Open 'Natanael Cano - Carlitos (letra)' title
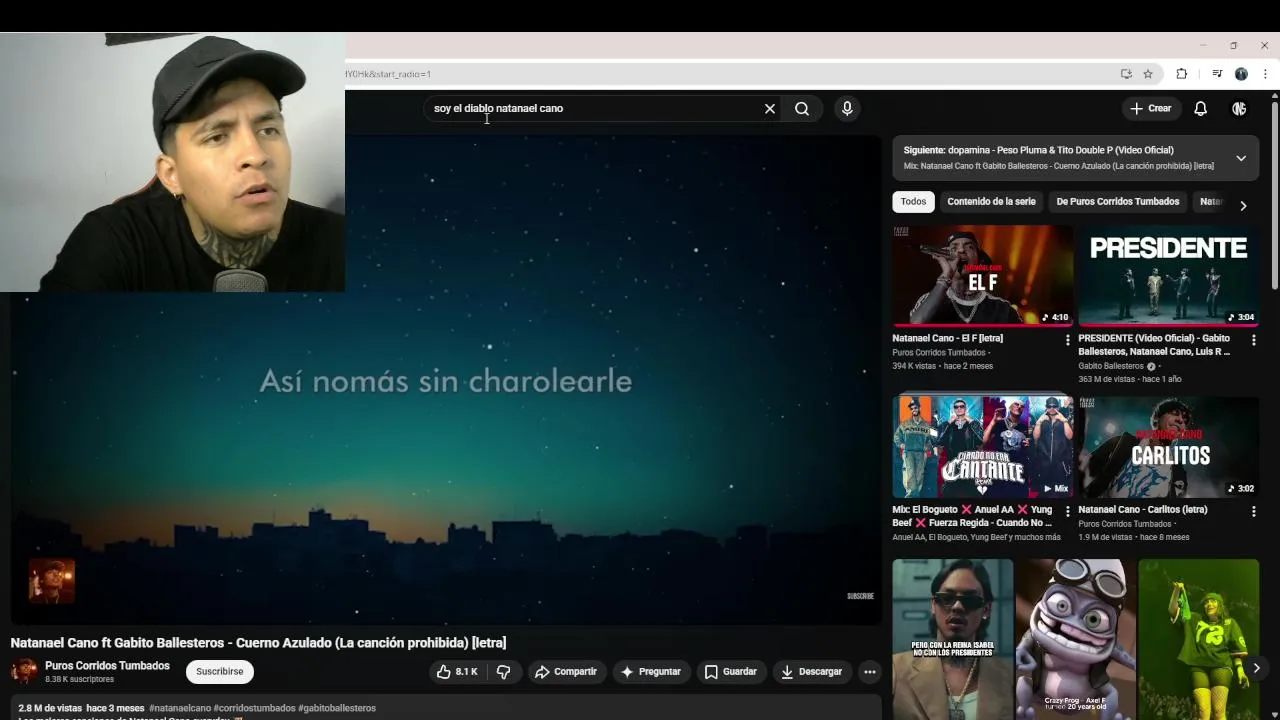Image resolution: width=1280 pixels, height=720 pixels. pyautogui.click(x=1142, y=510)
